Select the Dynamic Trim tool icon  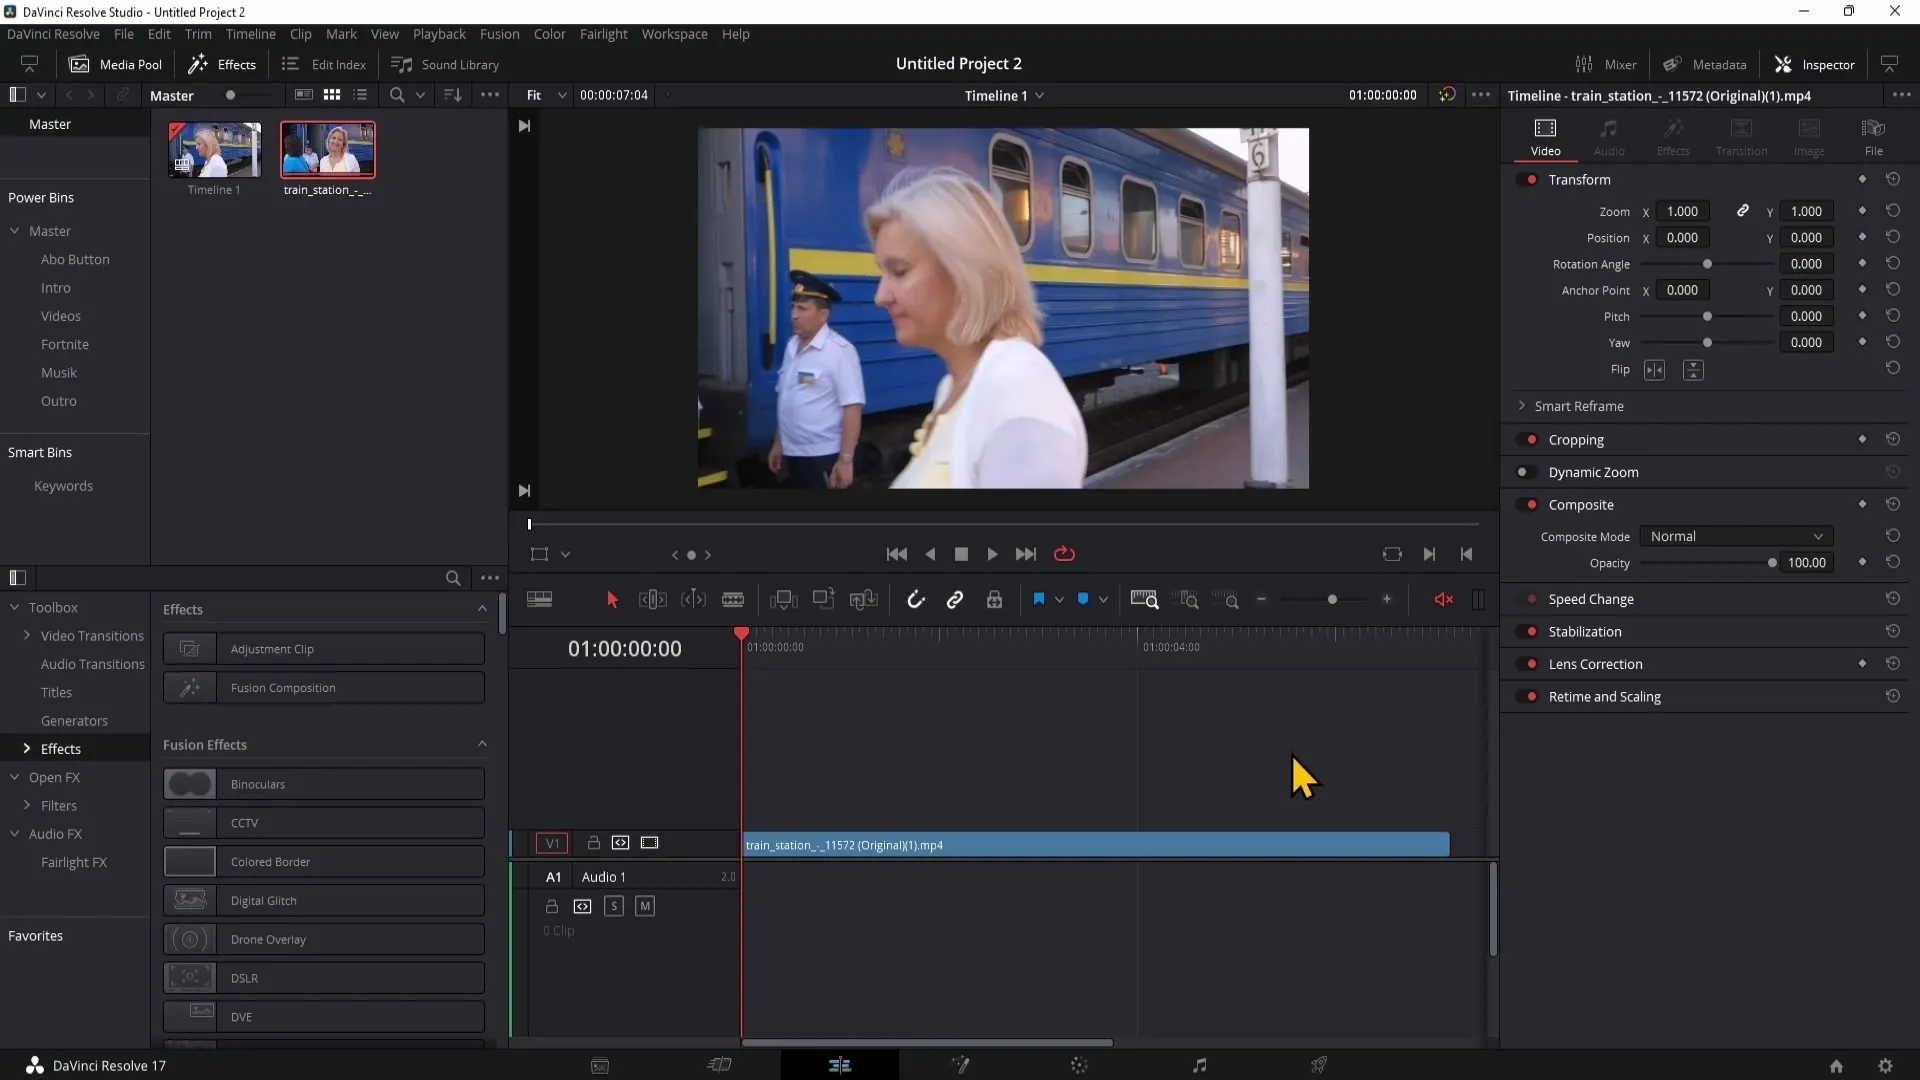(x=695, y=600)
